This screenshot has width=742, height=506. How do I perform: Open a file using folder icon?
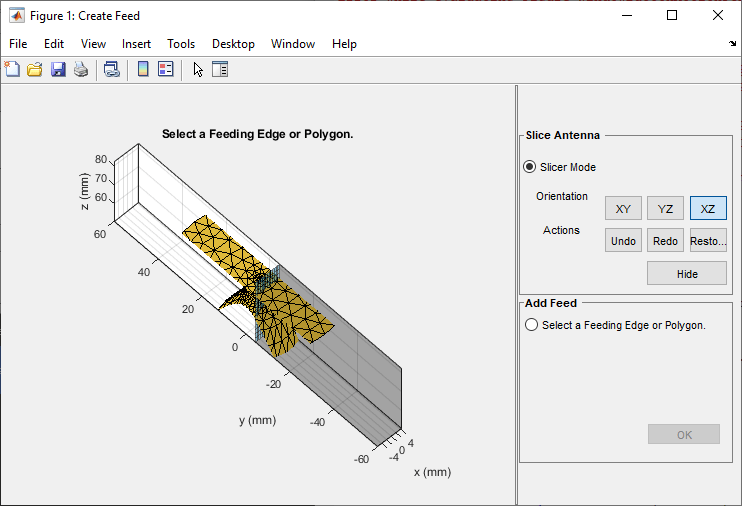pos(35,70)
